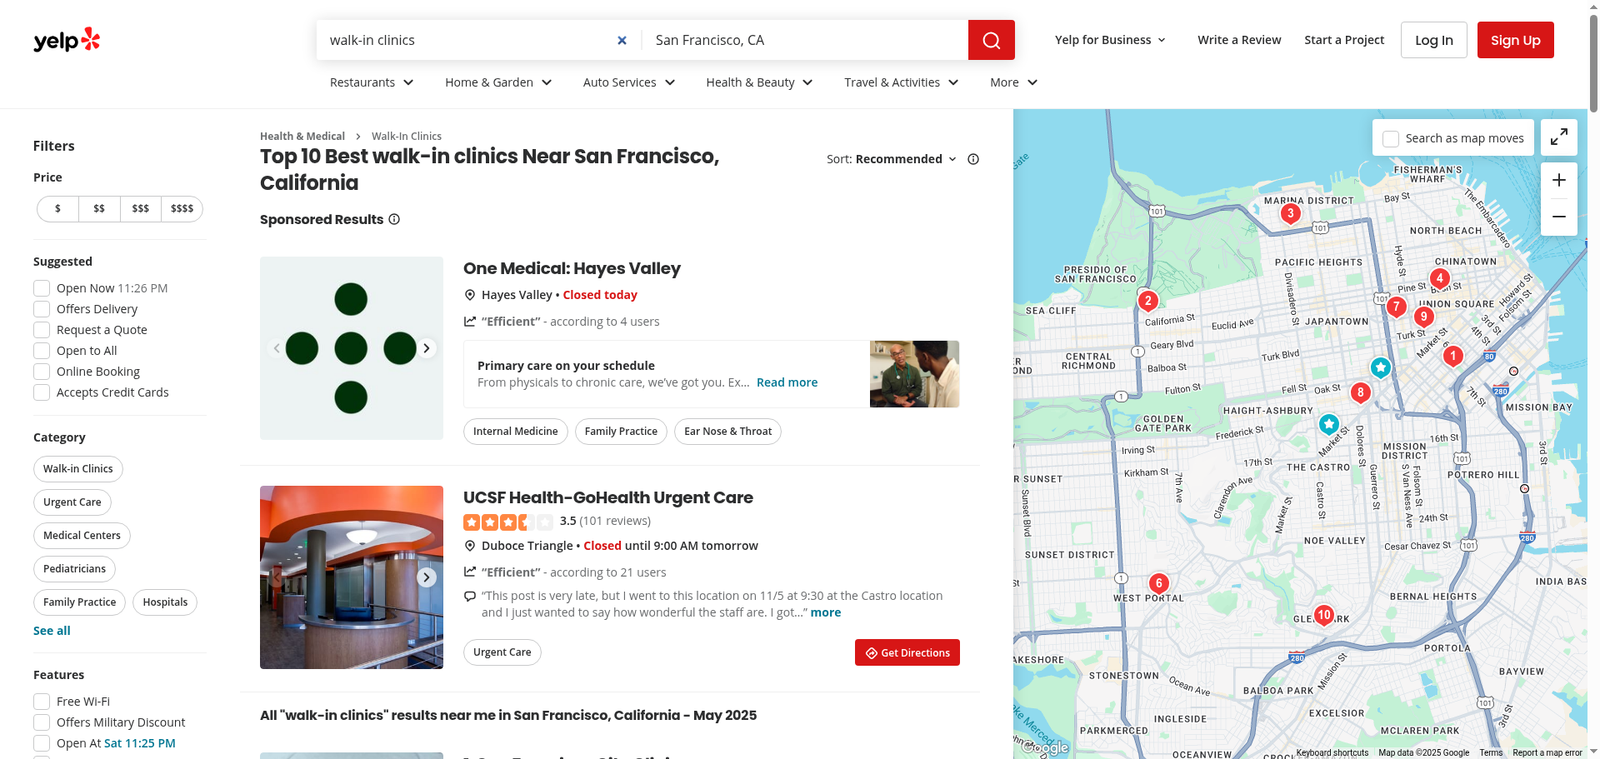Click the red search magnifier button
Viewport: 1600px width, 759px height.
point(991,40)
